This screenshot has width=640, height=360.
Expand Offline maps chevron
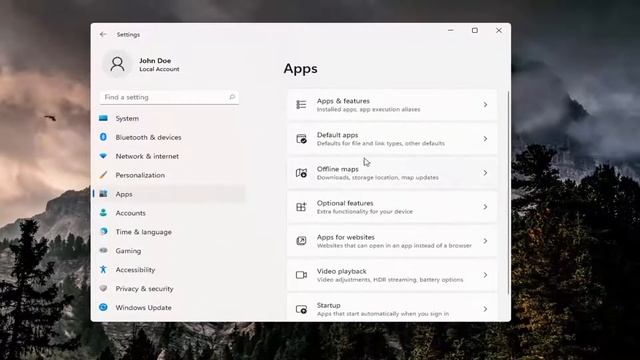point(485,173)
